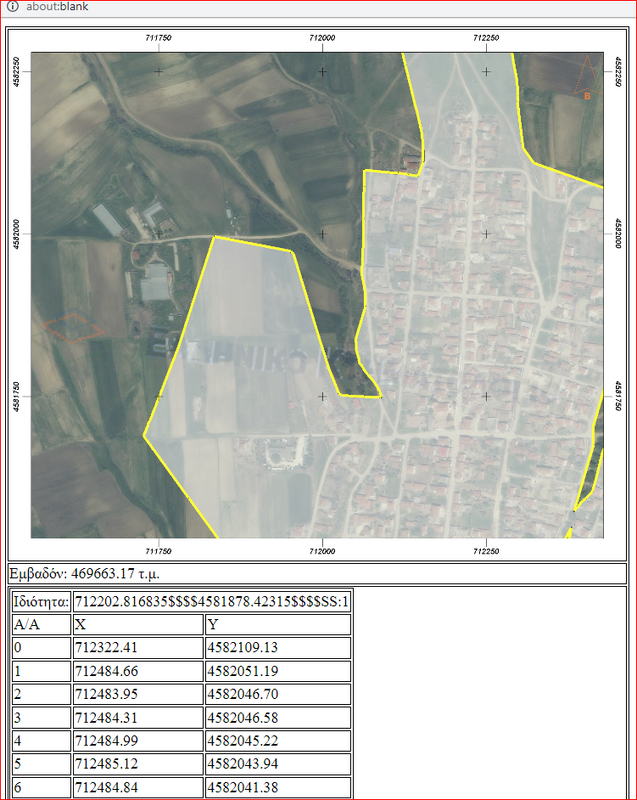Screen dimensions: 637x800
Task: Click the site info icon in address bar
Action: (12, 7)
